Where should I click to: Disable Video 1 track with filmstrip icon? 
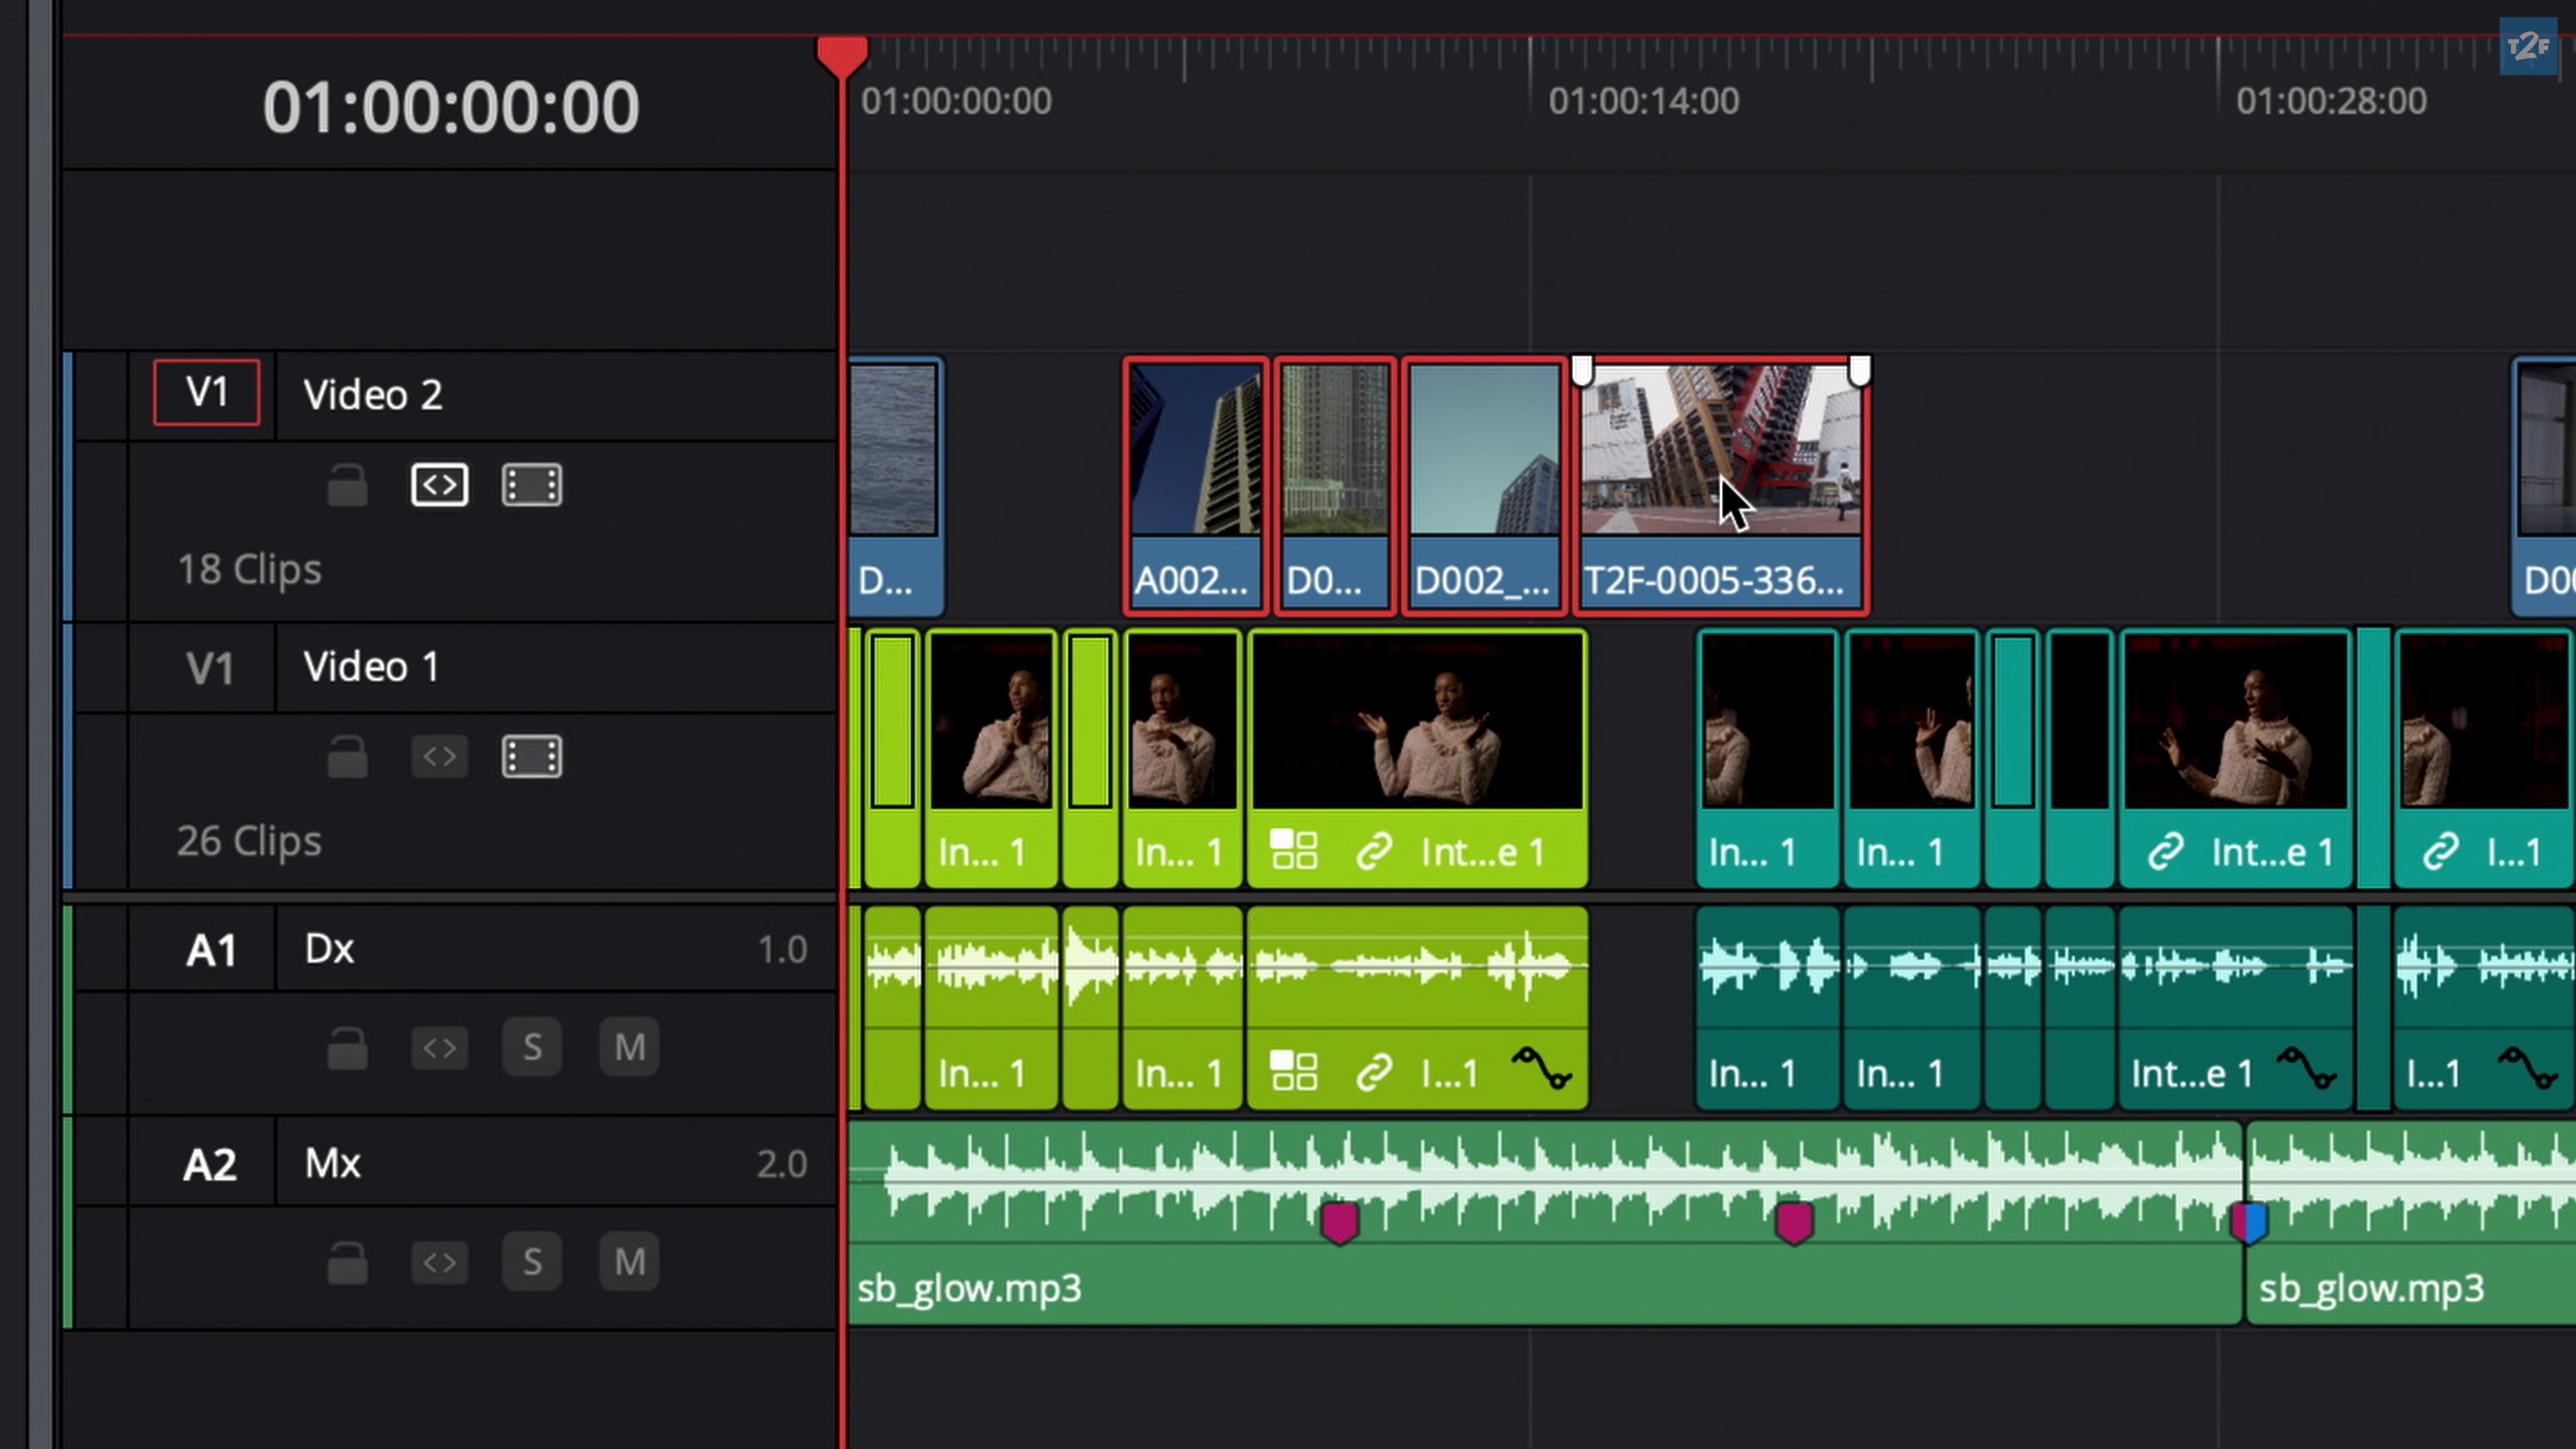531,757
